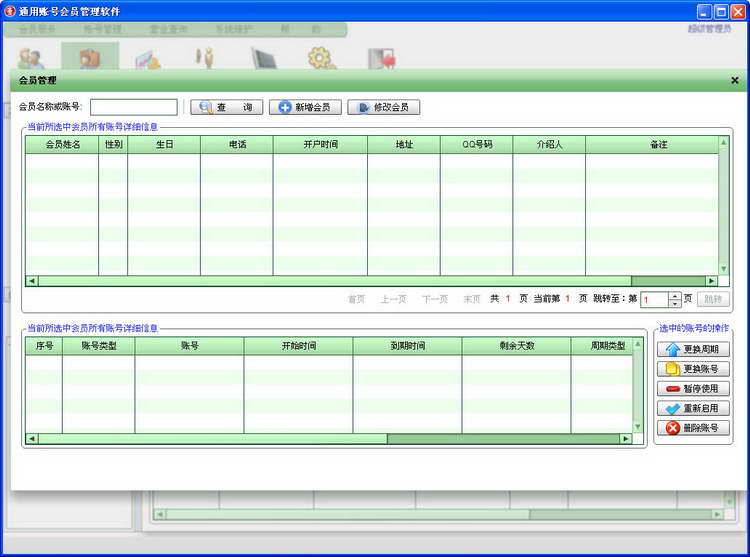Go to 首页 first page link
Viewport: 750px width, 557px height.
[356, 299]
